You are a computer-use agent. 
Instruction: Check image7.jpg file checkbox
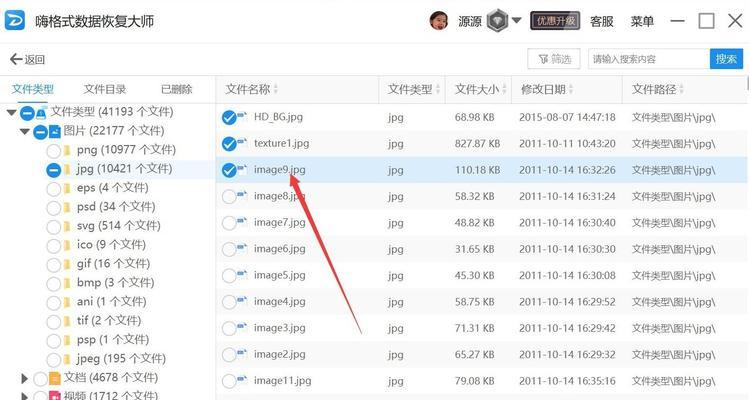[229, 223]
